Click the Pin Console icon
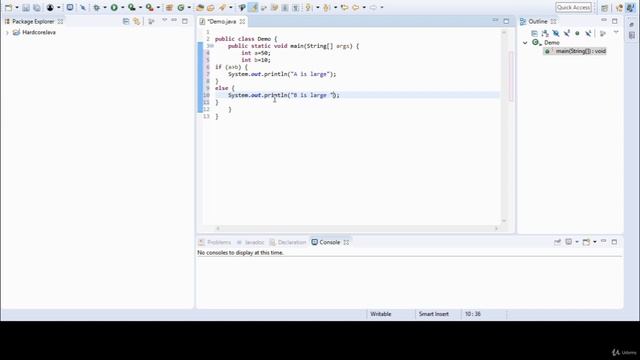This screenshot has width=640, height=360. pos(558,242)
